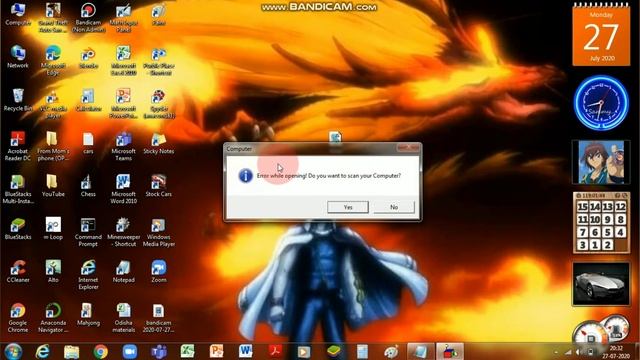Select the Alto desktop shortcut
The height and width of the screenshot is (360, 640).
pyautogui.click(x=53, y=271)
